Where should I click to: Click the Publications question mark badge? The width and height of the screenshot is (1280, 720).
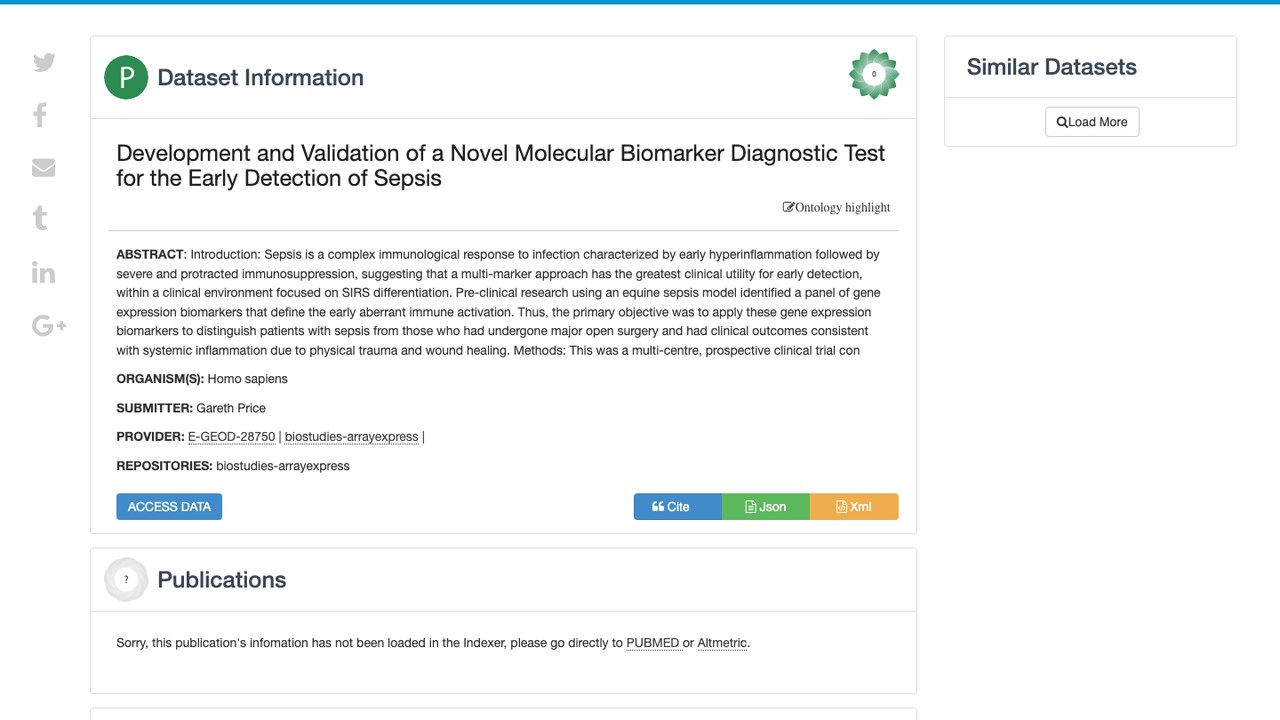[126, 580]
